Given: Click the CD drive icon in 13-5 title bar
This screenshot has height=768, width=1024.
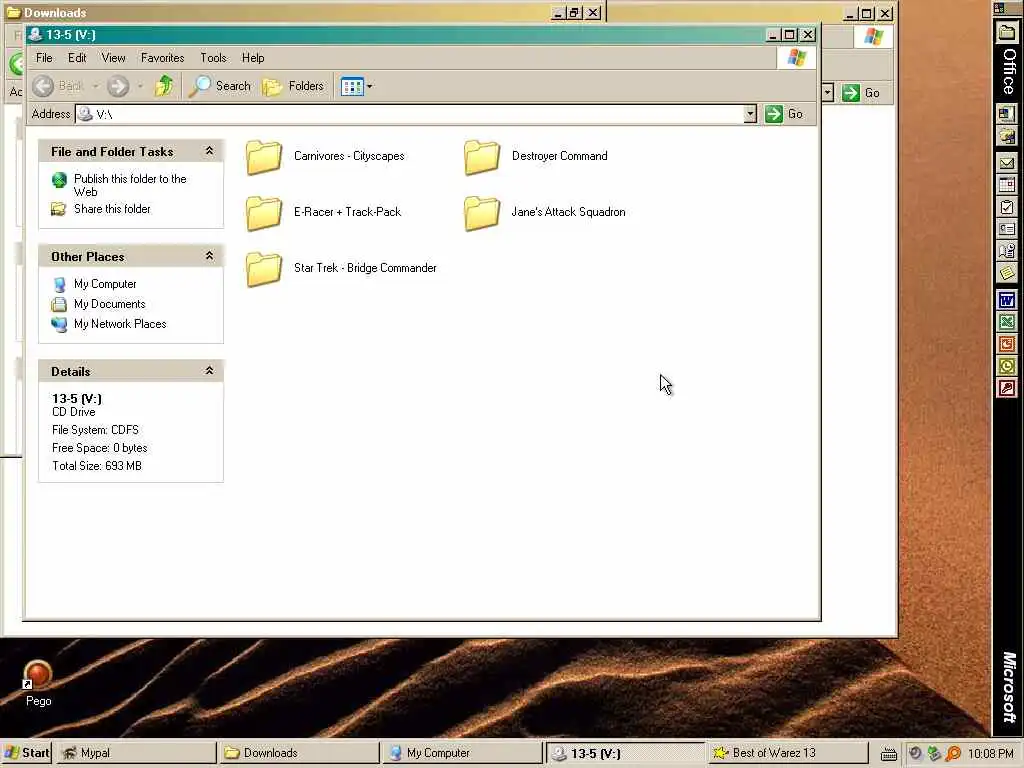Looking at the screenshot, I should click(35, 35).
